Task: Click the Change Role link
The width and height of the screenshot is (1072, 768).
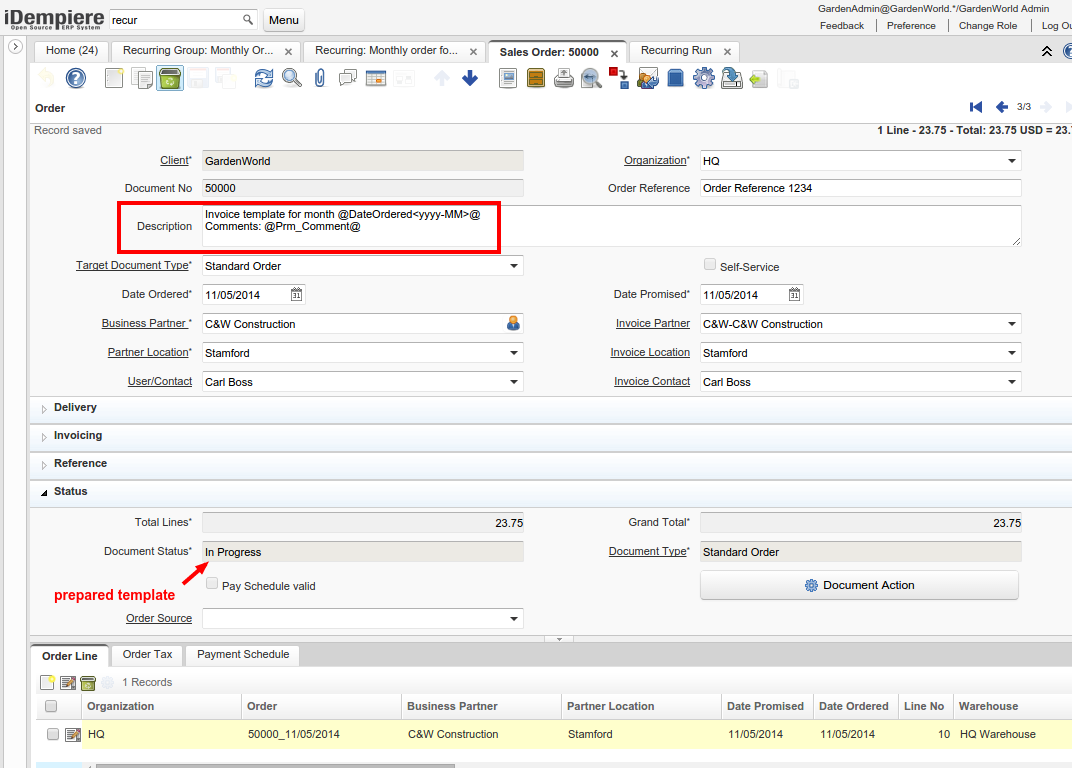Action: pos(987,26)
